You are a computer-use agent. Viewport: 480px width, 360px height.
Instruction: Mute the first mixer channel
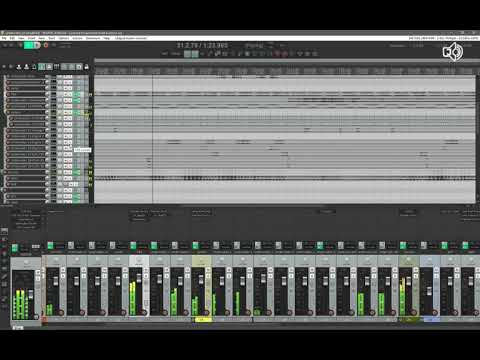[63, 271]
